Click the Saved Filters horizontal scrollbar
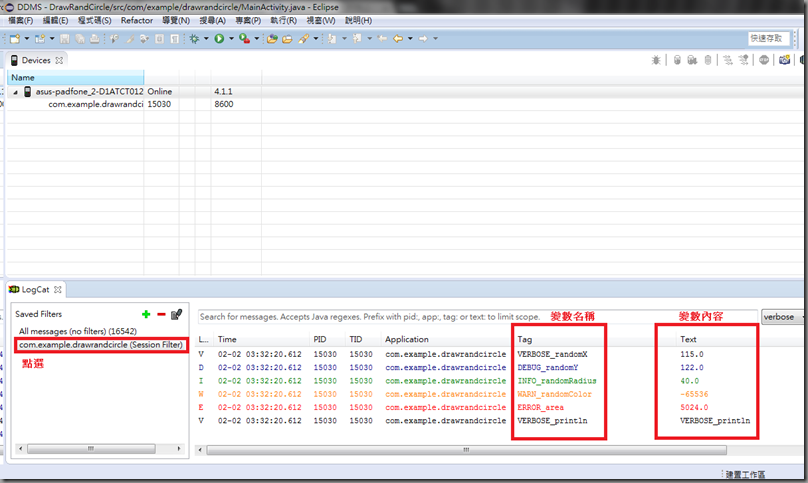This screenshot has height=483, width=808. (91, 449)
